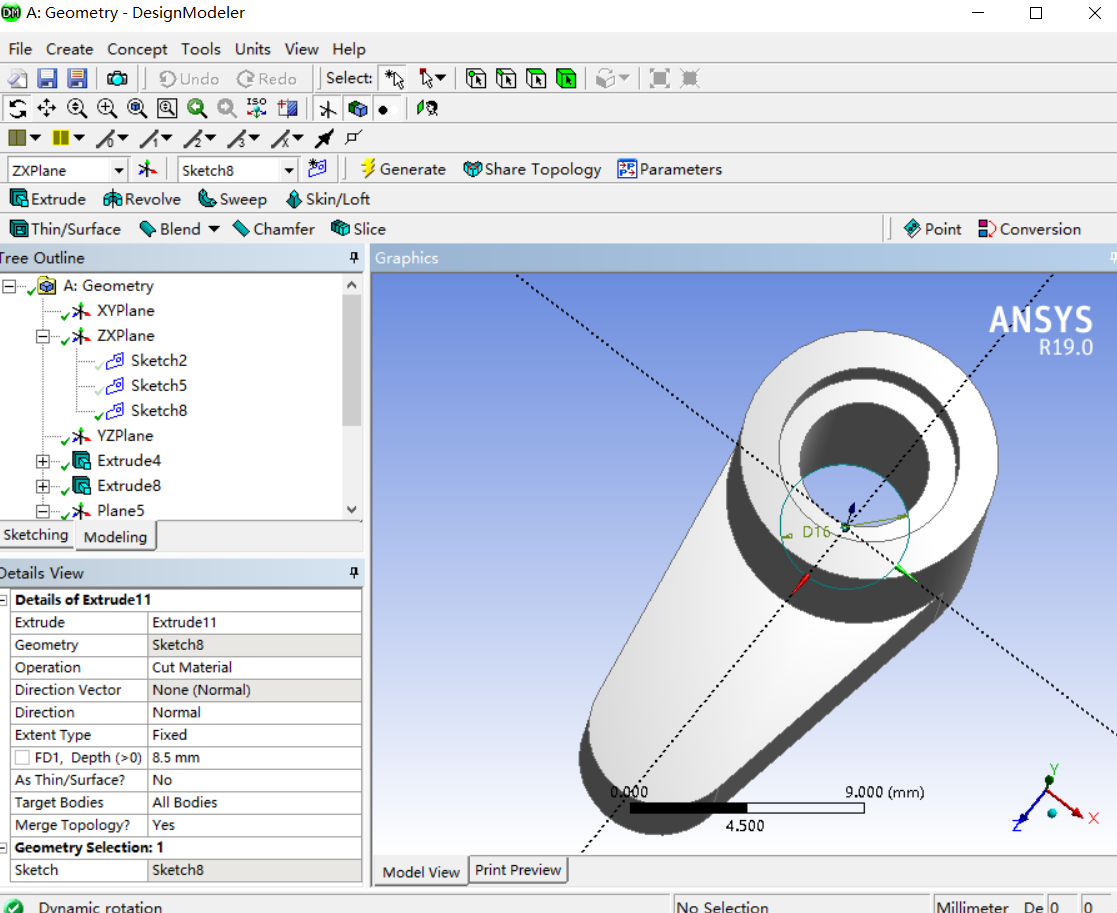Image resolution: width=1117 pixels, height=913 pixels.
Task: Start the Sweep feature tool
Action: (232, 199)
